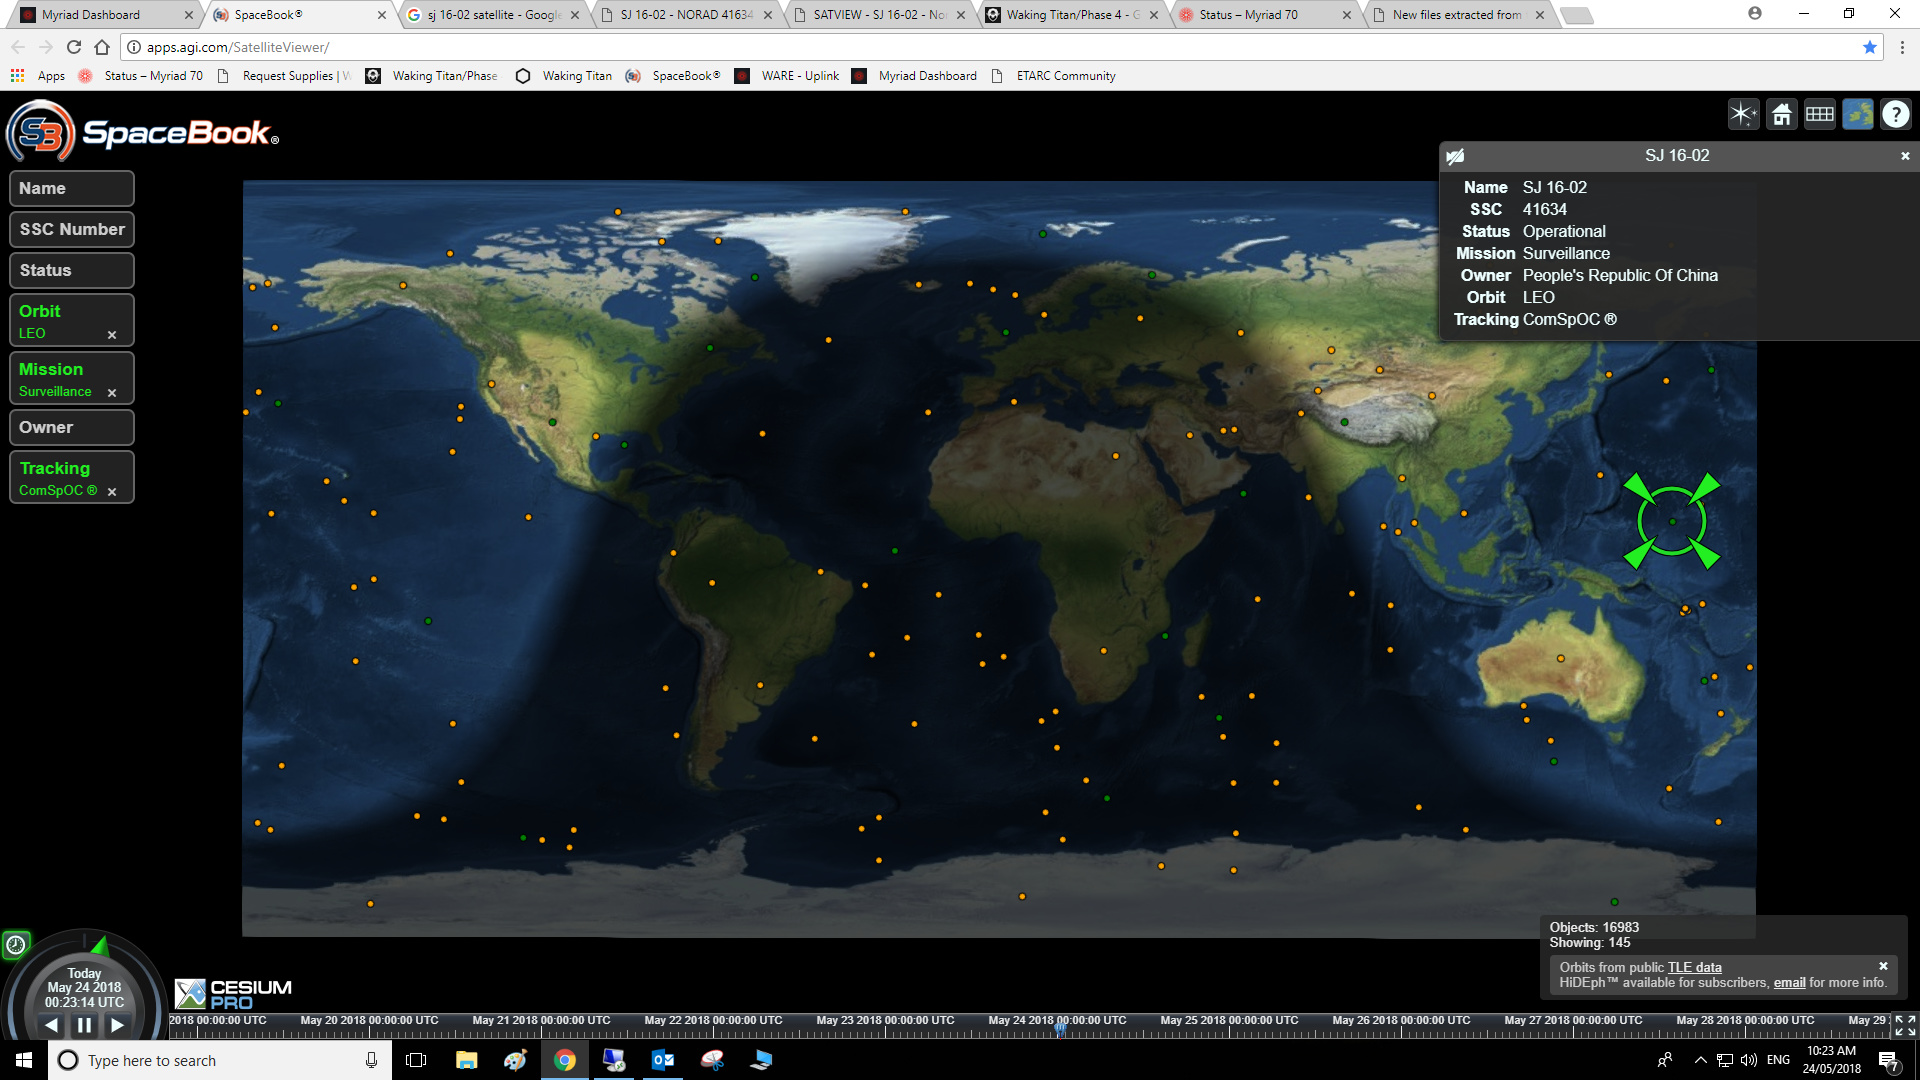Play the animation in reverse
The image size is (1920, 1080).
[52, 1025]
